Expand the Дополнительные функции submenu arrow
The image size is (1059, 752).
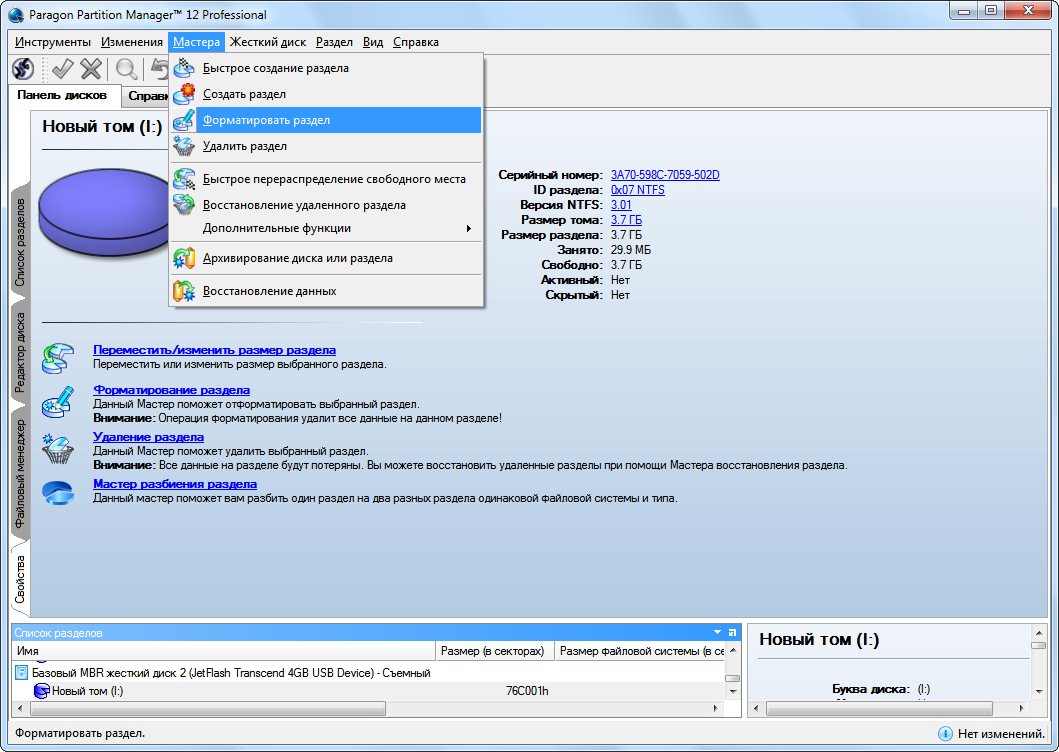click(x=469, y=228)
